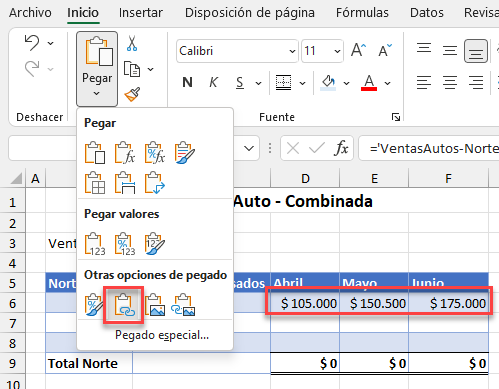
Task: Open the Archivo tab
Action: click(x=30, y=13)
